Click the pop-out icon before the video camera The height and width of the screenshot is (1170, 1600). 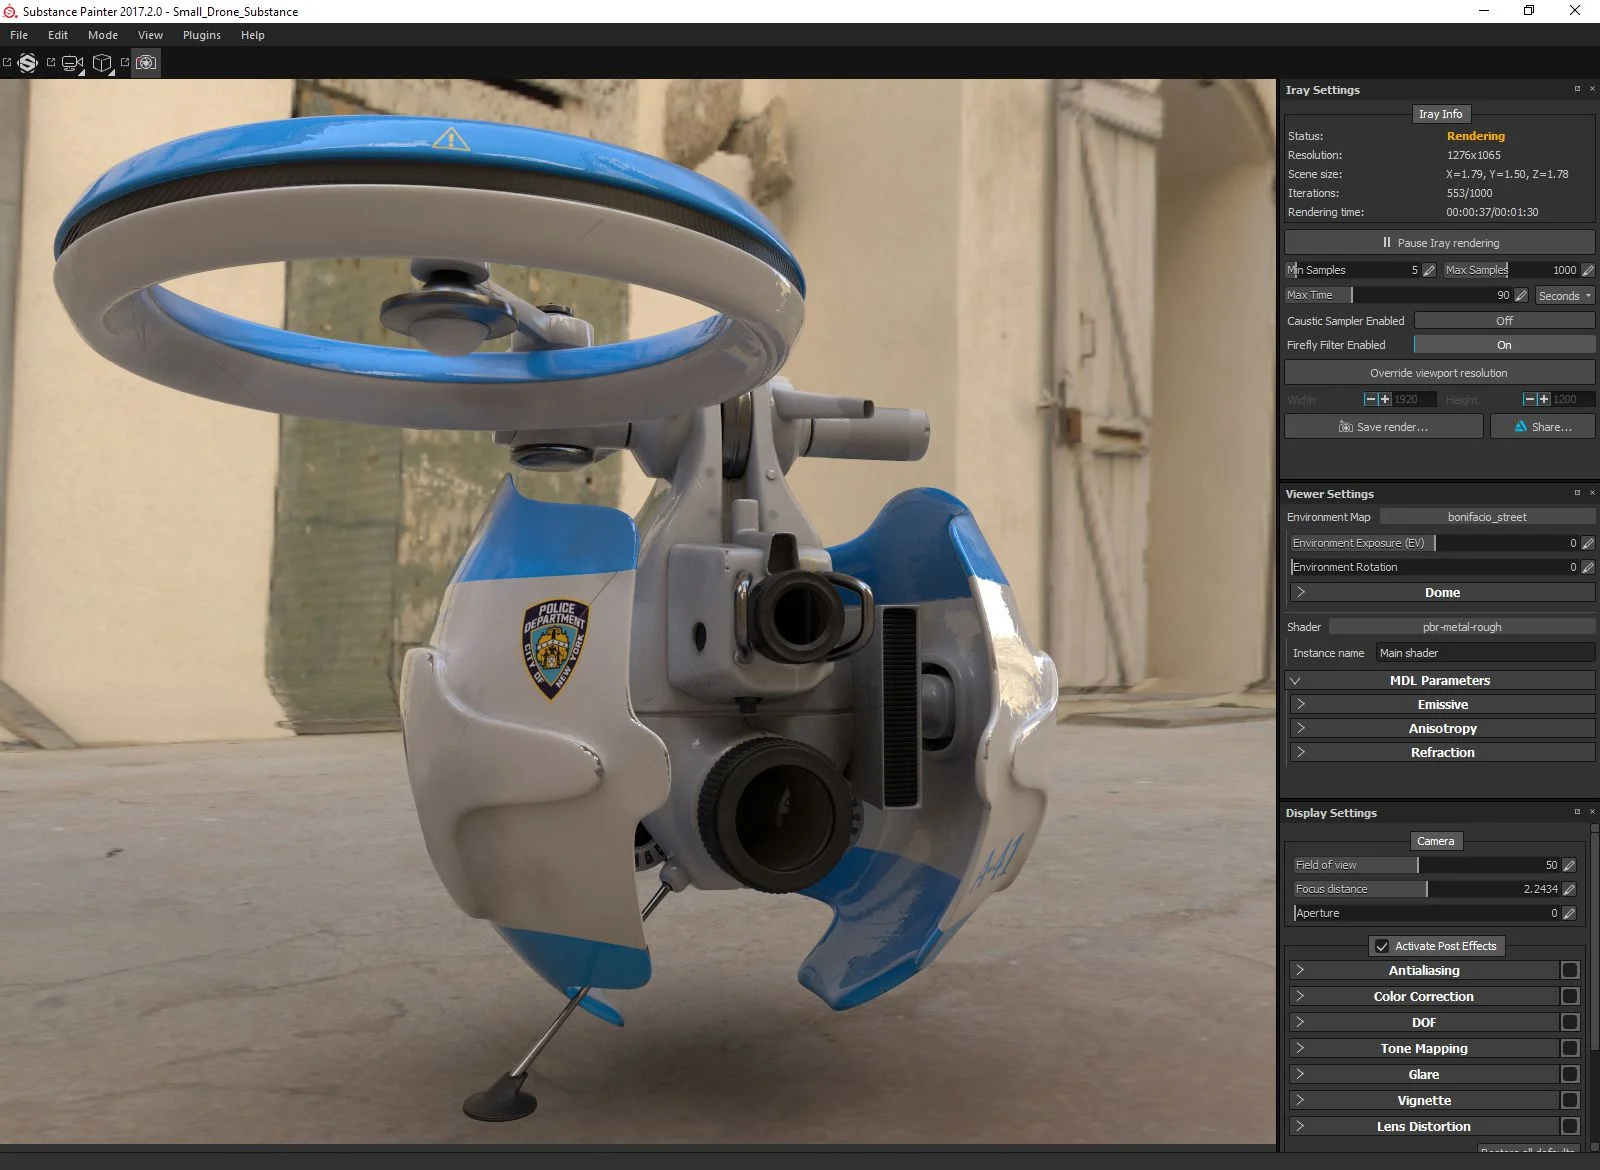51,62
